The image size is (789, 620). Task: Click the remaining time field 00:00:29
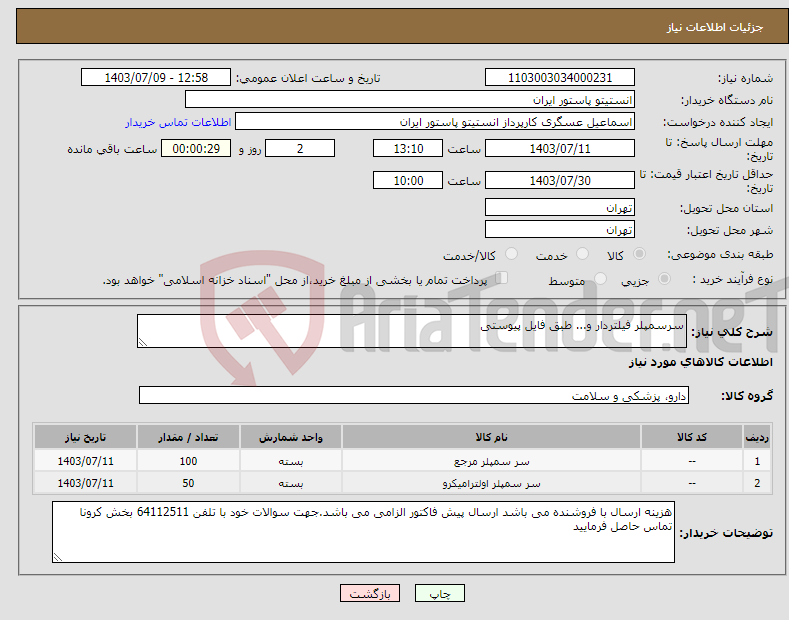coord(196,148)
